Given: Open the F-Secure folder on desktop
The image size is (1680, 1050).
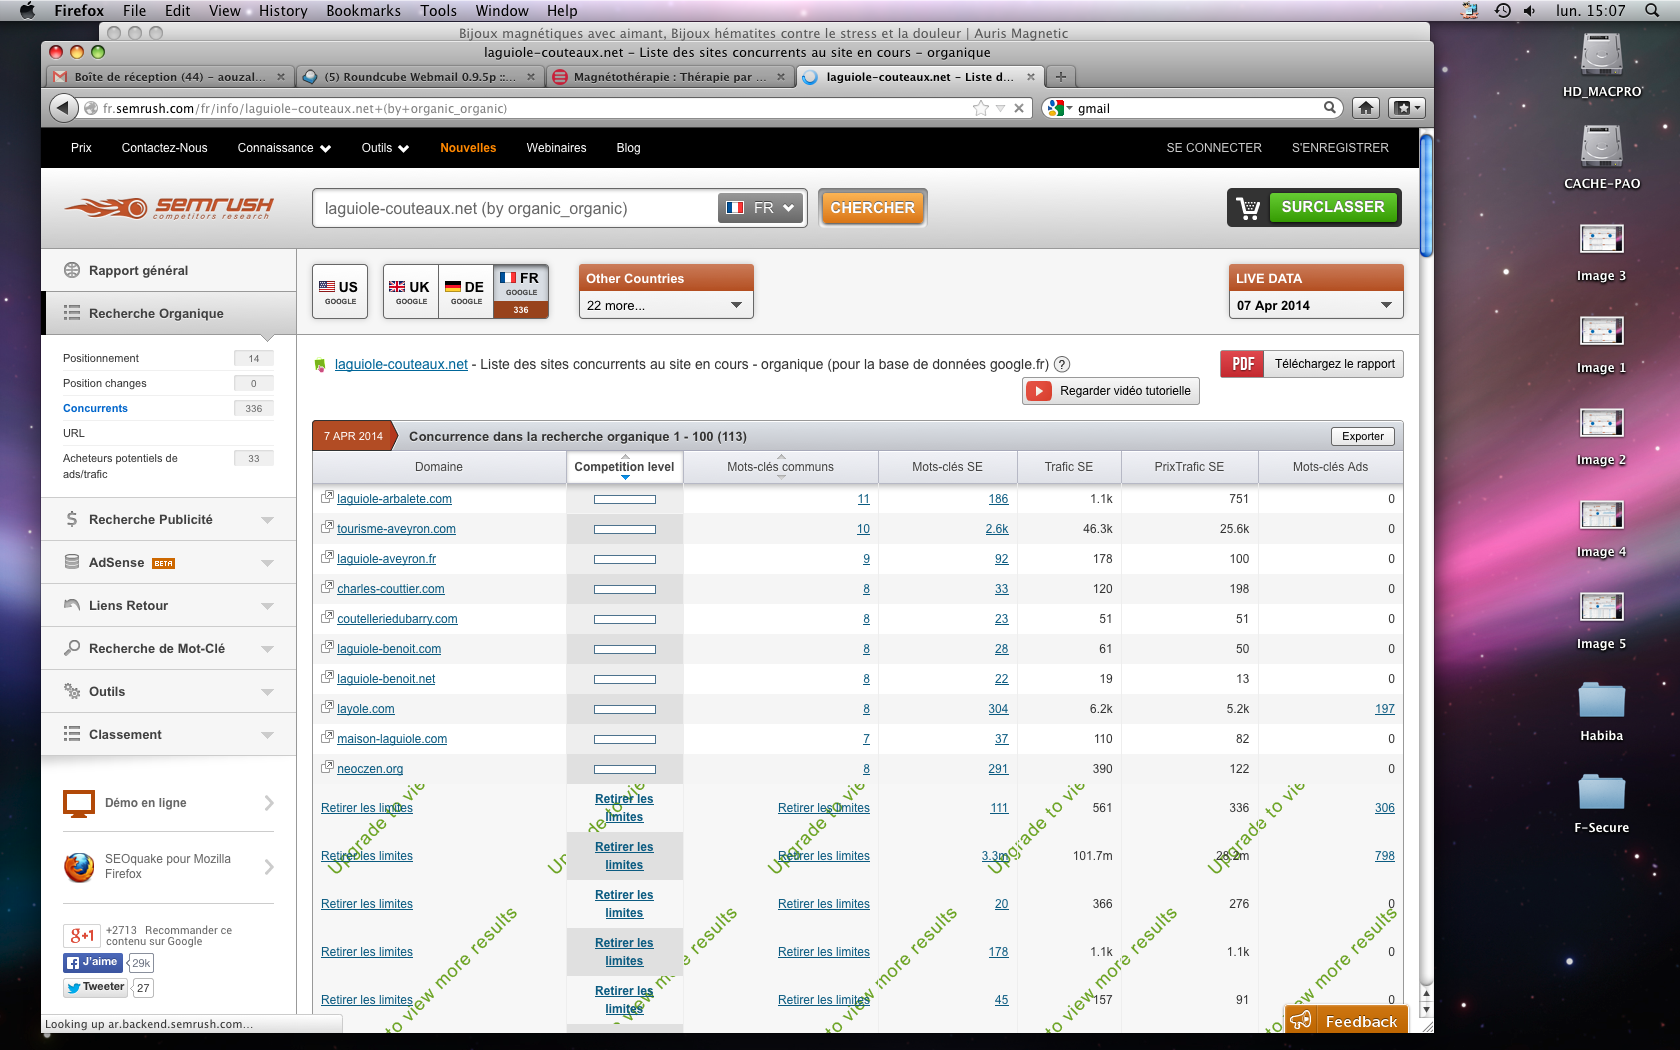Looking at the screenshot, I should pos(1601,791).
